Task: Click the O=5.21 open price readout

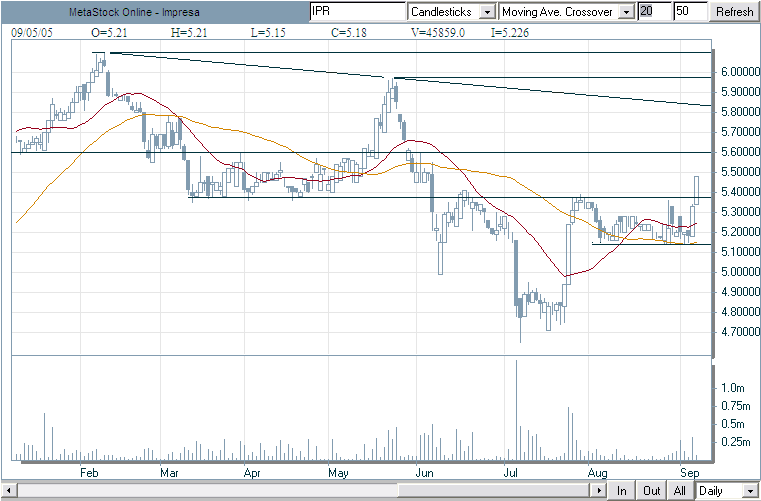Action: click(110, 33)
